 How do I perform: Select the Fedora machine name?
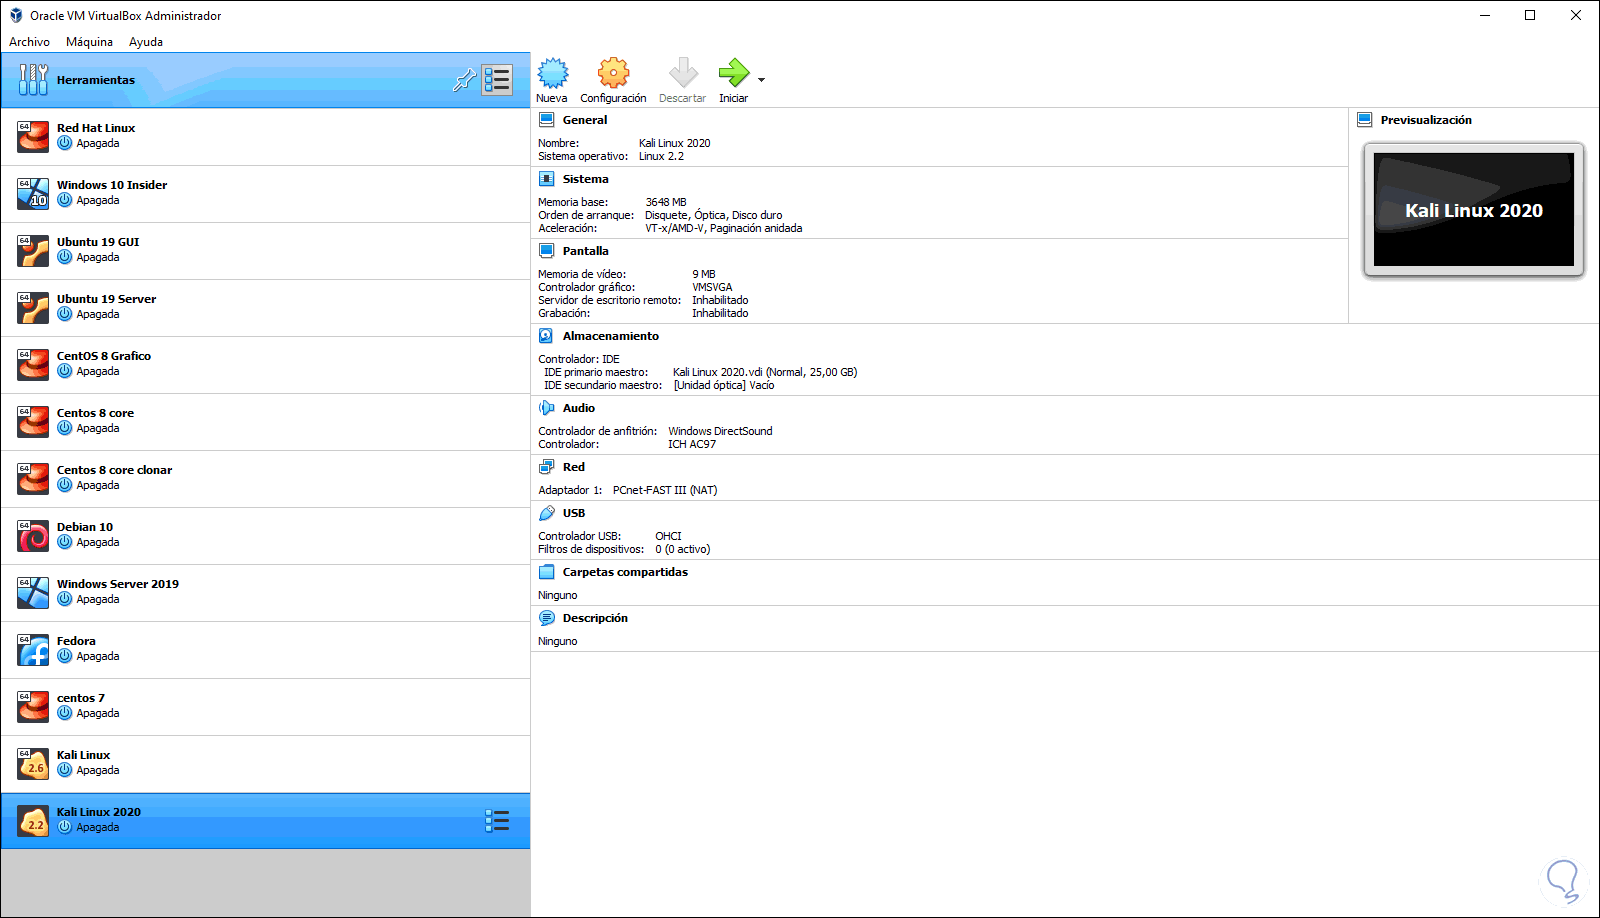pos(76,641)
